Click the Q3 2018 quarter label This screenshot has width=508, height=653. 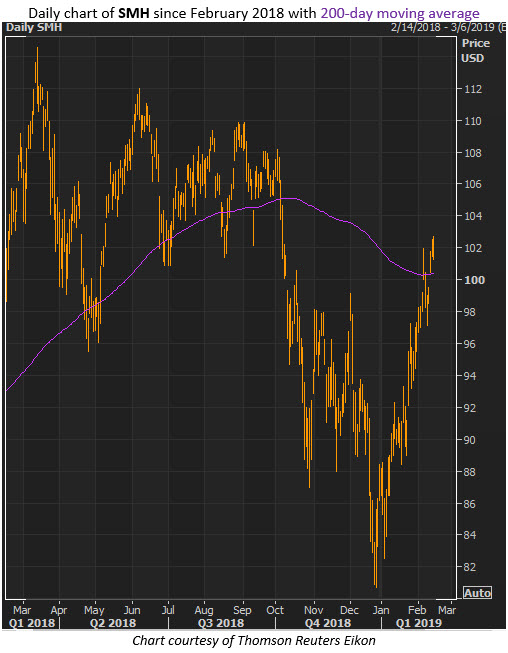221,623
